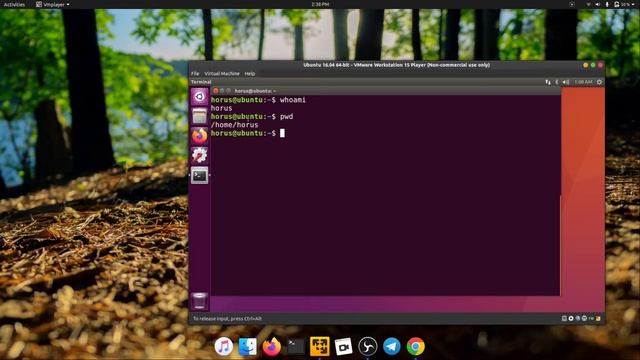
Task: Open the guest sound volume indicator
Action: tap(566, 82)
